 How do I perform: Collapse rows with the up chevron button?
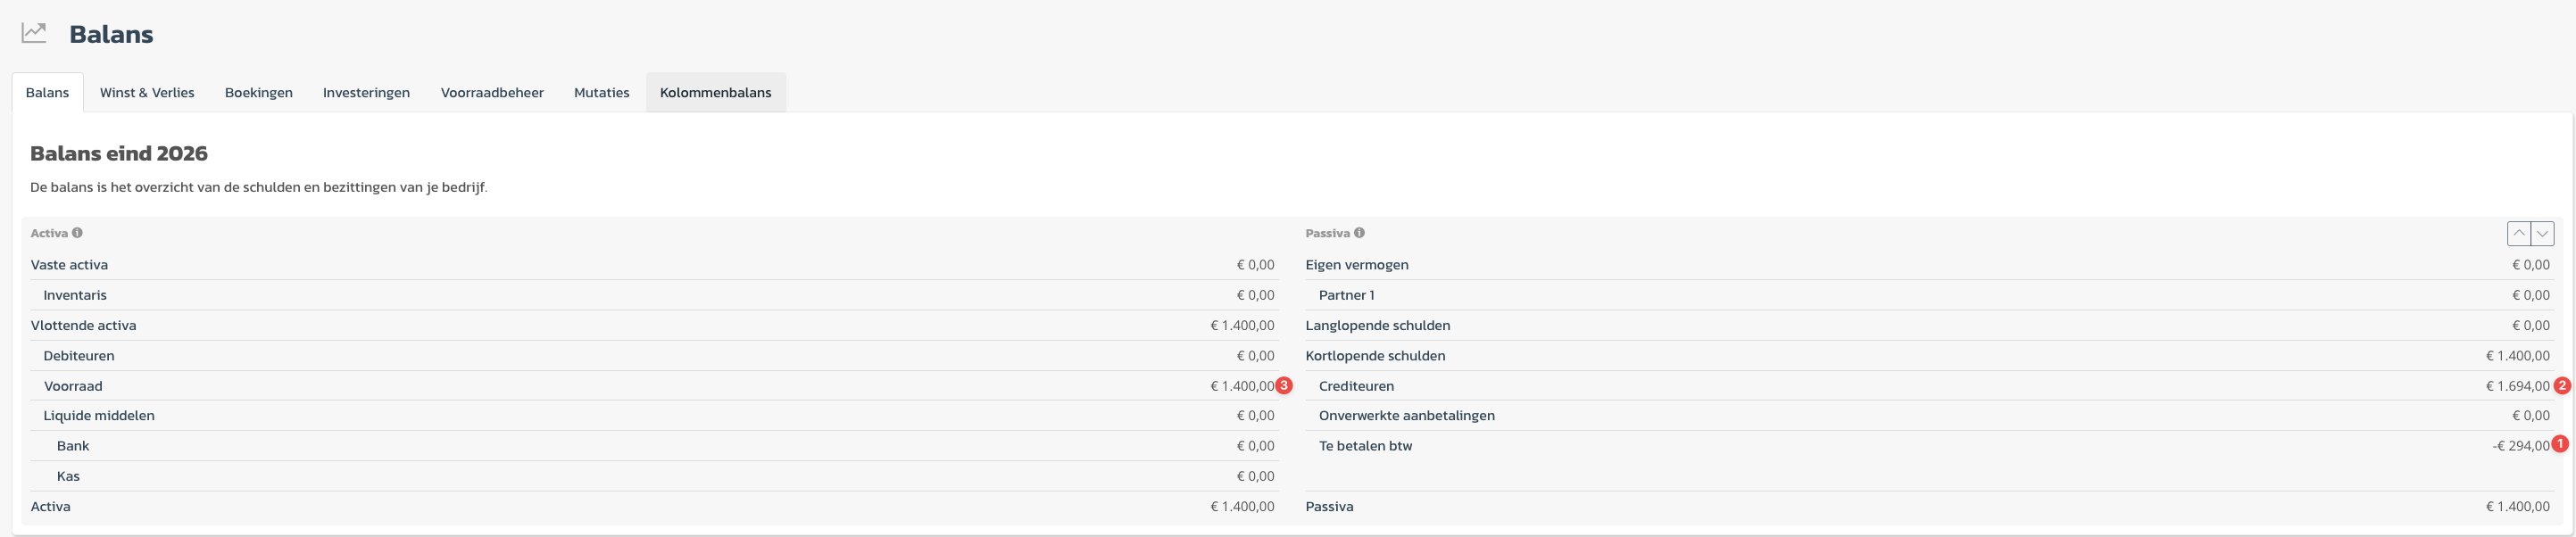pyautogui.click(x=2518, y=234)
